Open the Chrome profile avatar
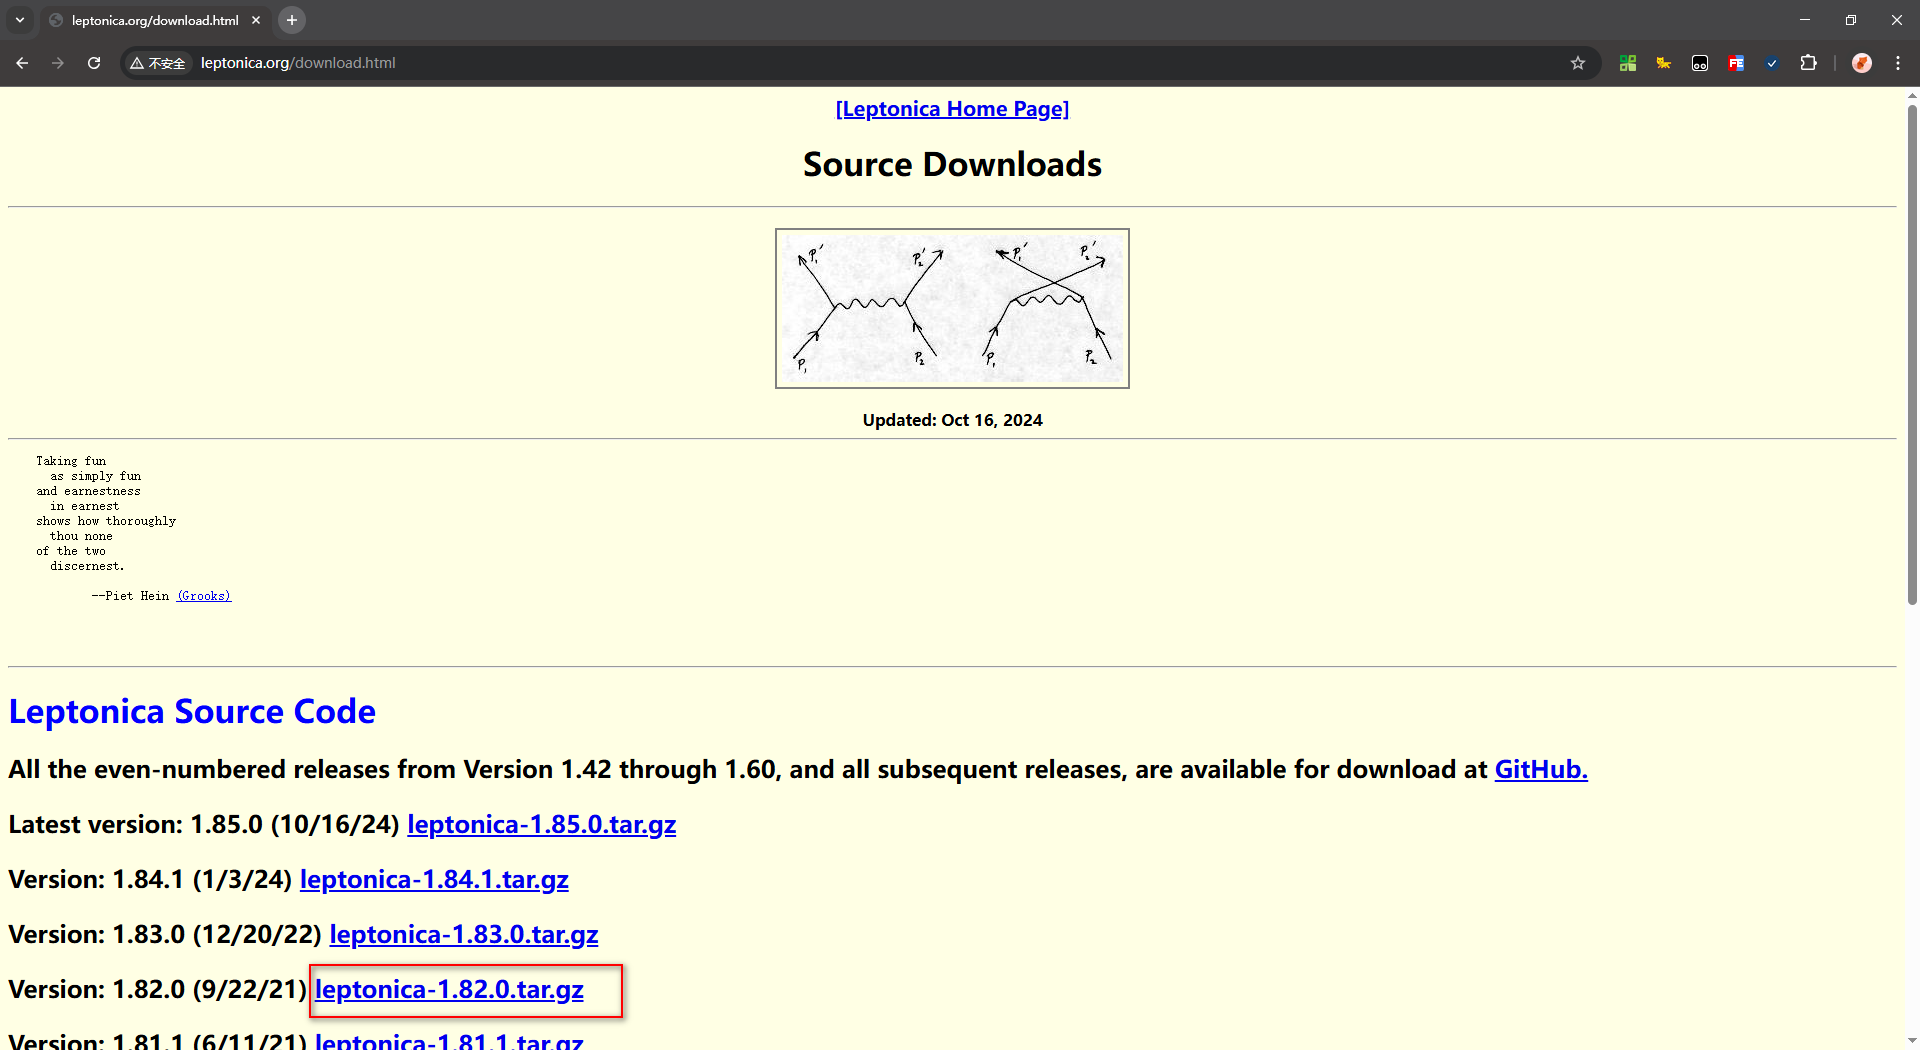This screenshot has width=1920, height=1050. point(1862,63)
